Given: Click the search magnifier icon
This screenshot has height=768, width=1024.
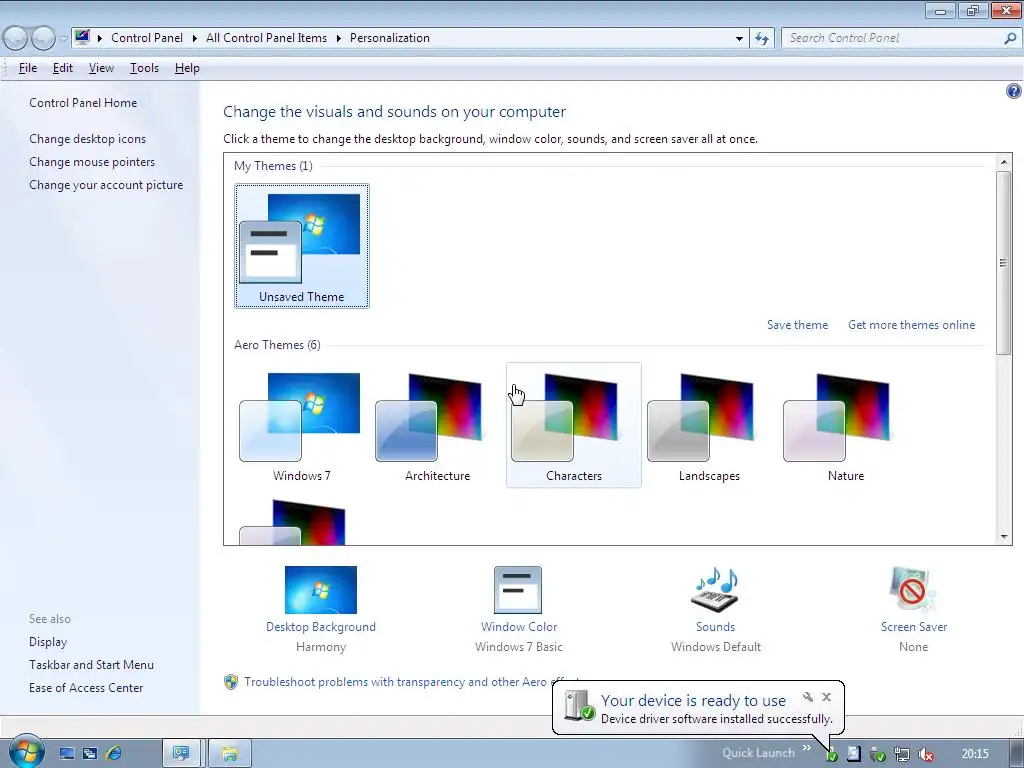Looking at the screenshot, I should point(1010,39).
